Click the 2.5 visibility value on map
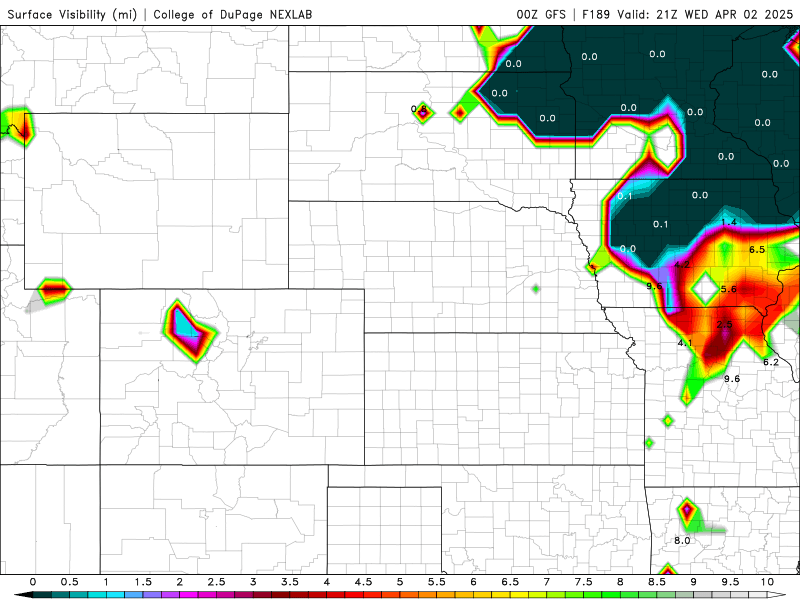 click(x=724, y=324)
